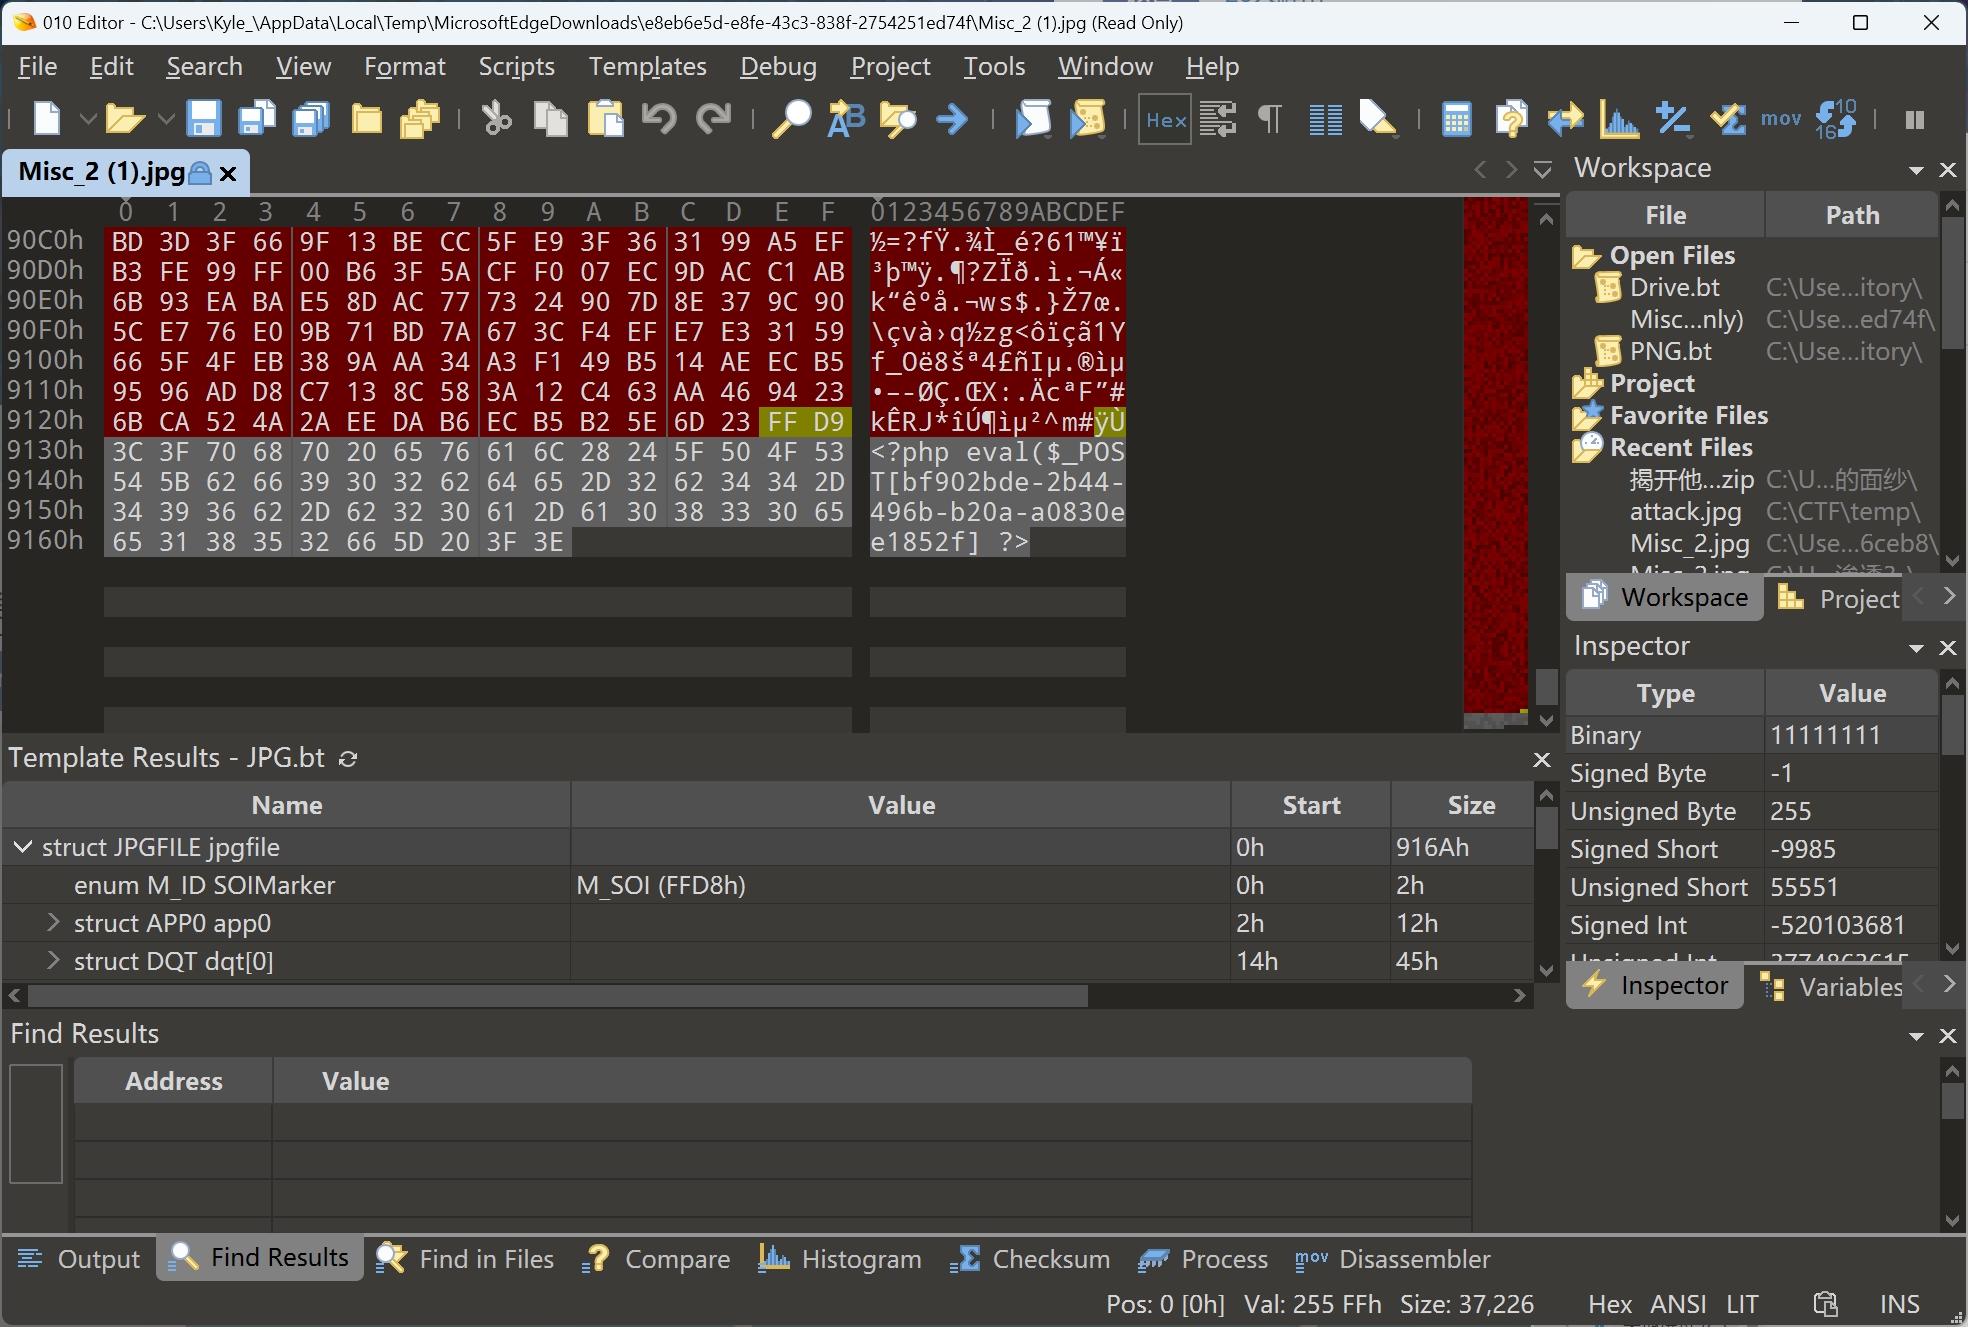Click the Replace (AB) toolbar icon

click(x=845, y=119)
